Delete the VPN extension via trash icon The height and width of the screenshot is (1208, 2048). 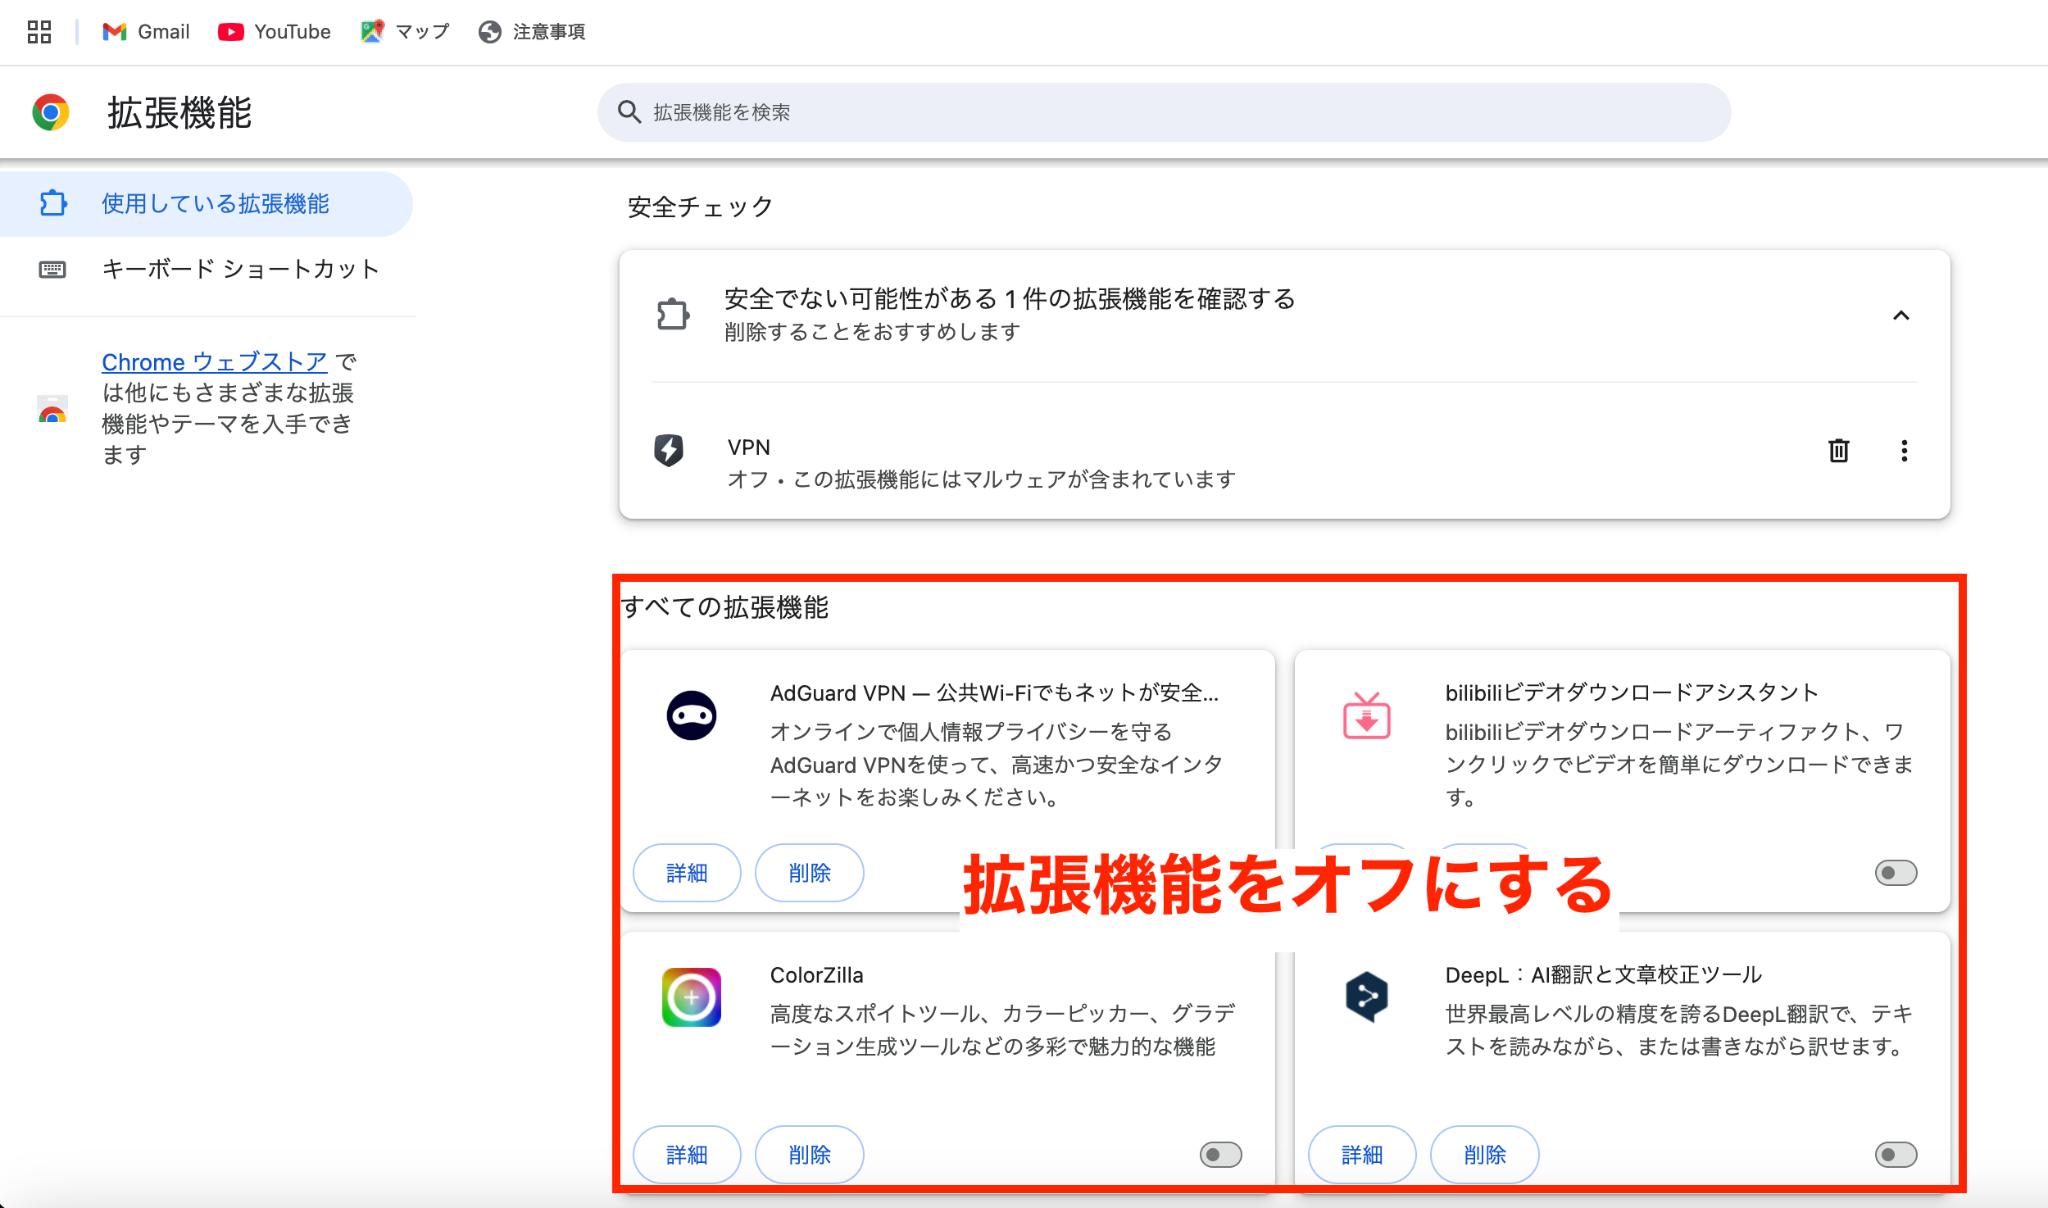tap(1838, 451)
